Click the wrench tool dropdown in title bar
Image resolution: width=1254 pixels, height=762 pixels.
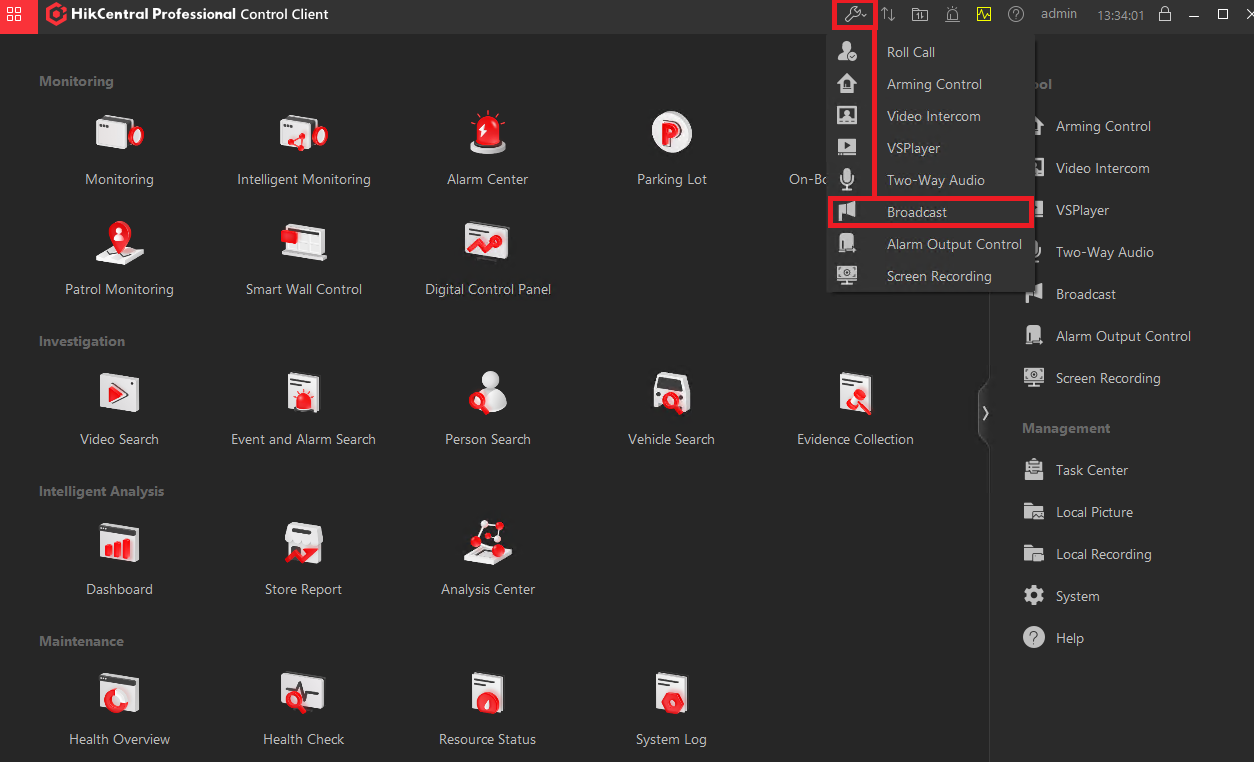pos(854,14)
